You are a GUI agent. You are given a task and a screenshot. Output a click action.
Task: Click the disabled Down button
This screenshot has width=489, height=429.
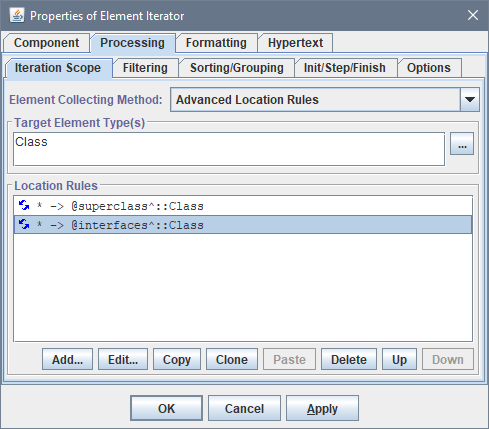pos(448,359)
